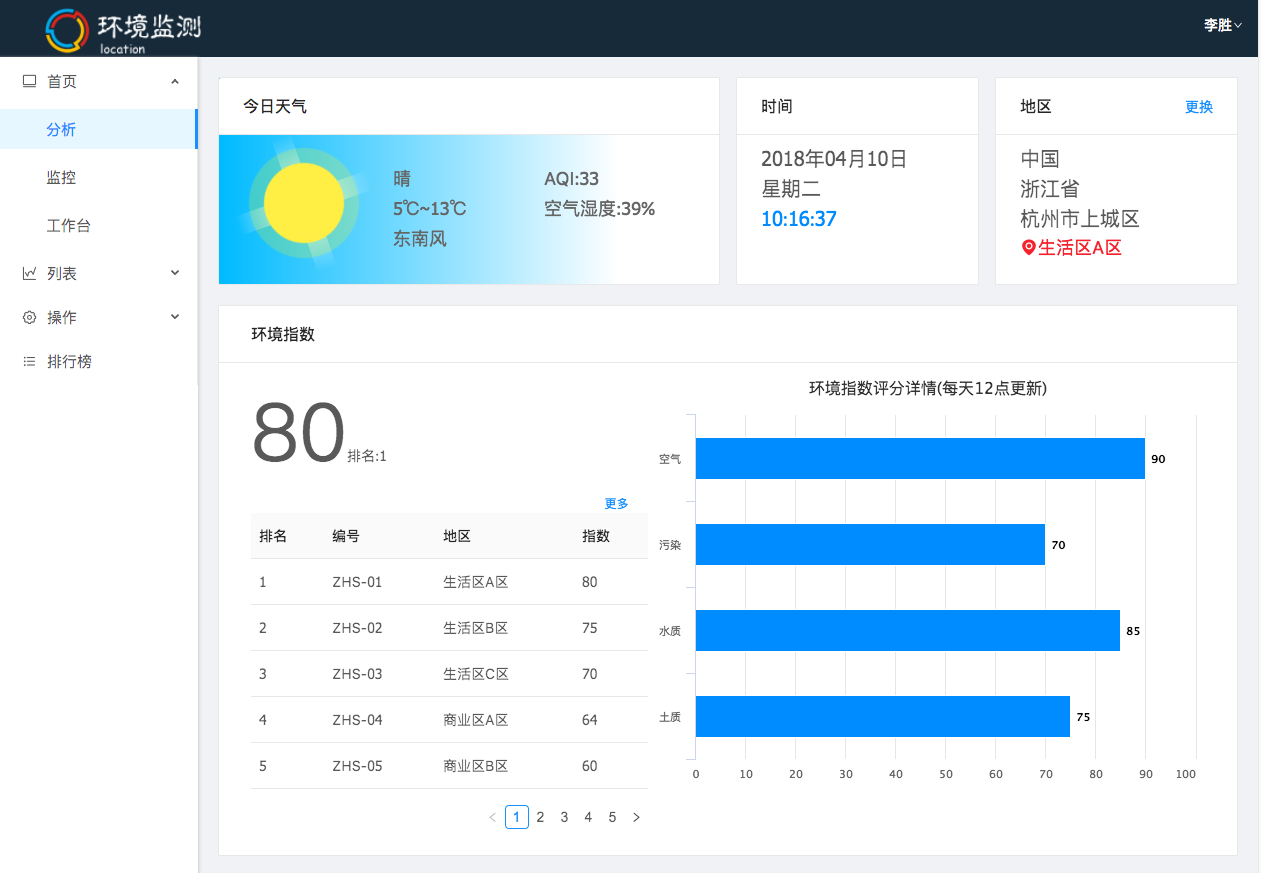Go to page 5 in pagination
Image resolution: width=1261 pixels, height=873 pixels.
[612, 817]
